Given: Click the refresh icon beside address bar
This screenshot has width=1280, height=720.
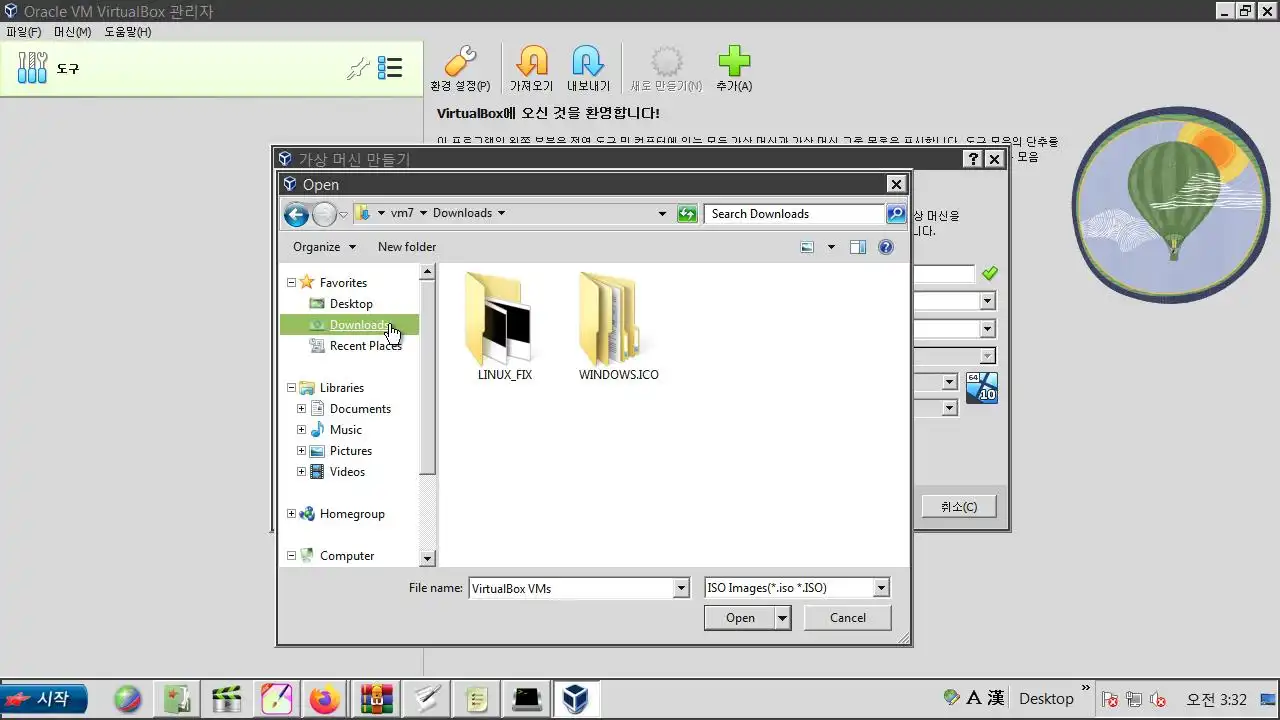Looking at the screenshot, I should [x=687, y=213].
